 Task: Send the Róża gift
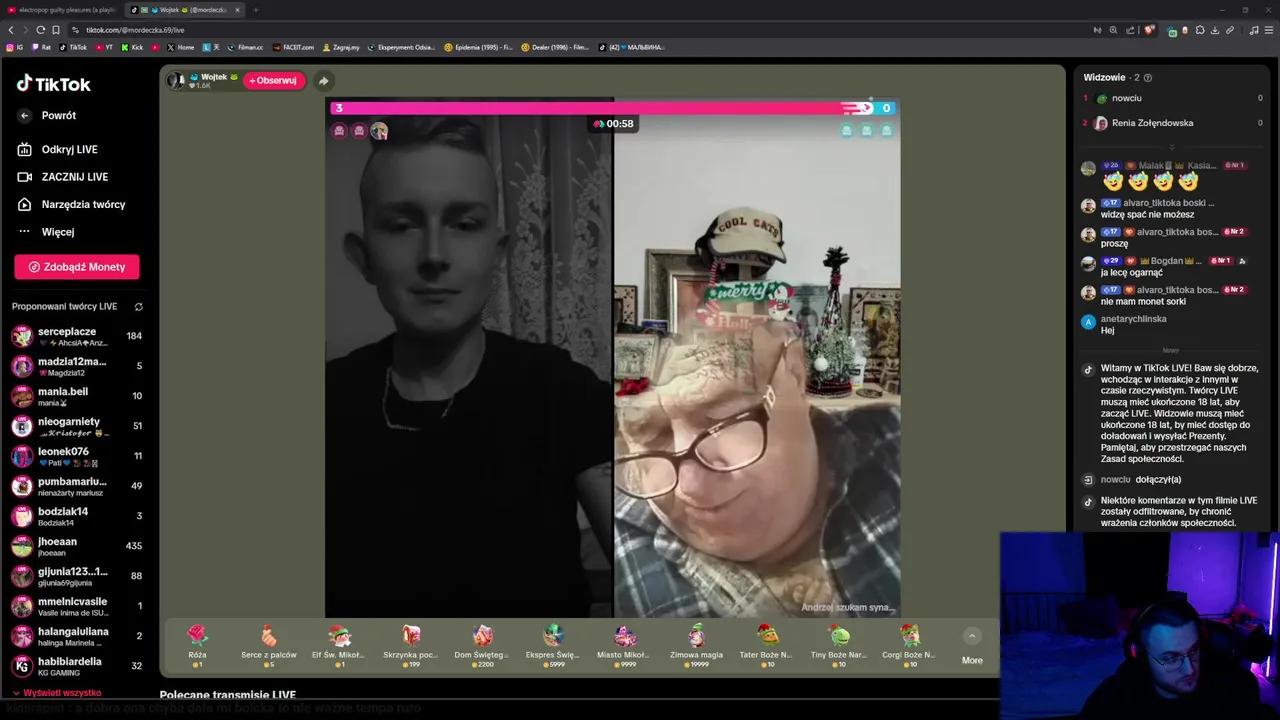(197, 645)
